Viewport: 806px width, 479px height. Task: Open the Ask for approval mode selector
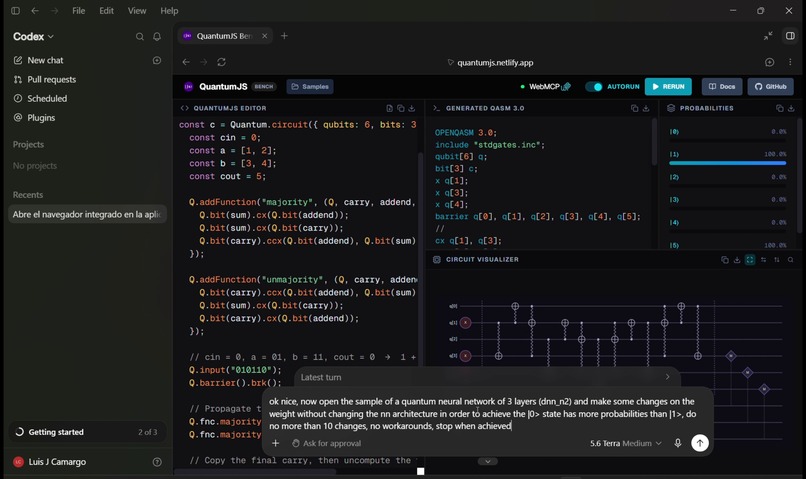click(326, 443)
